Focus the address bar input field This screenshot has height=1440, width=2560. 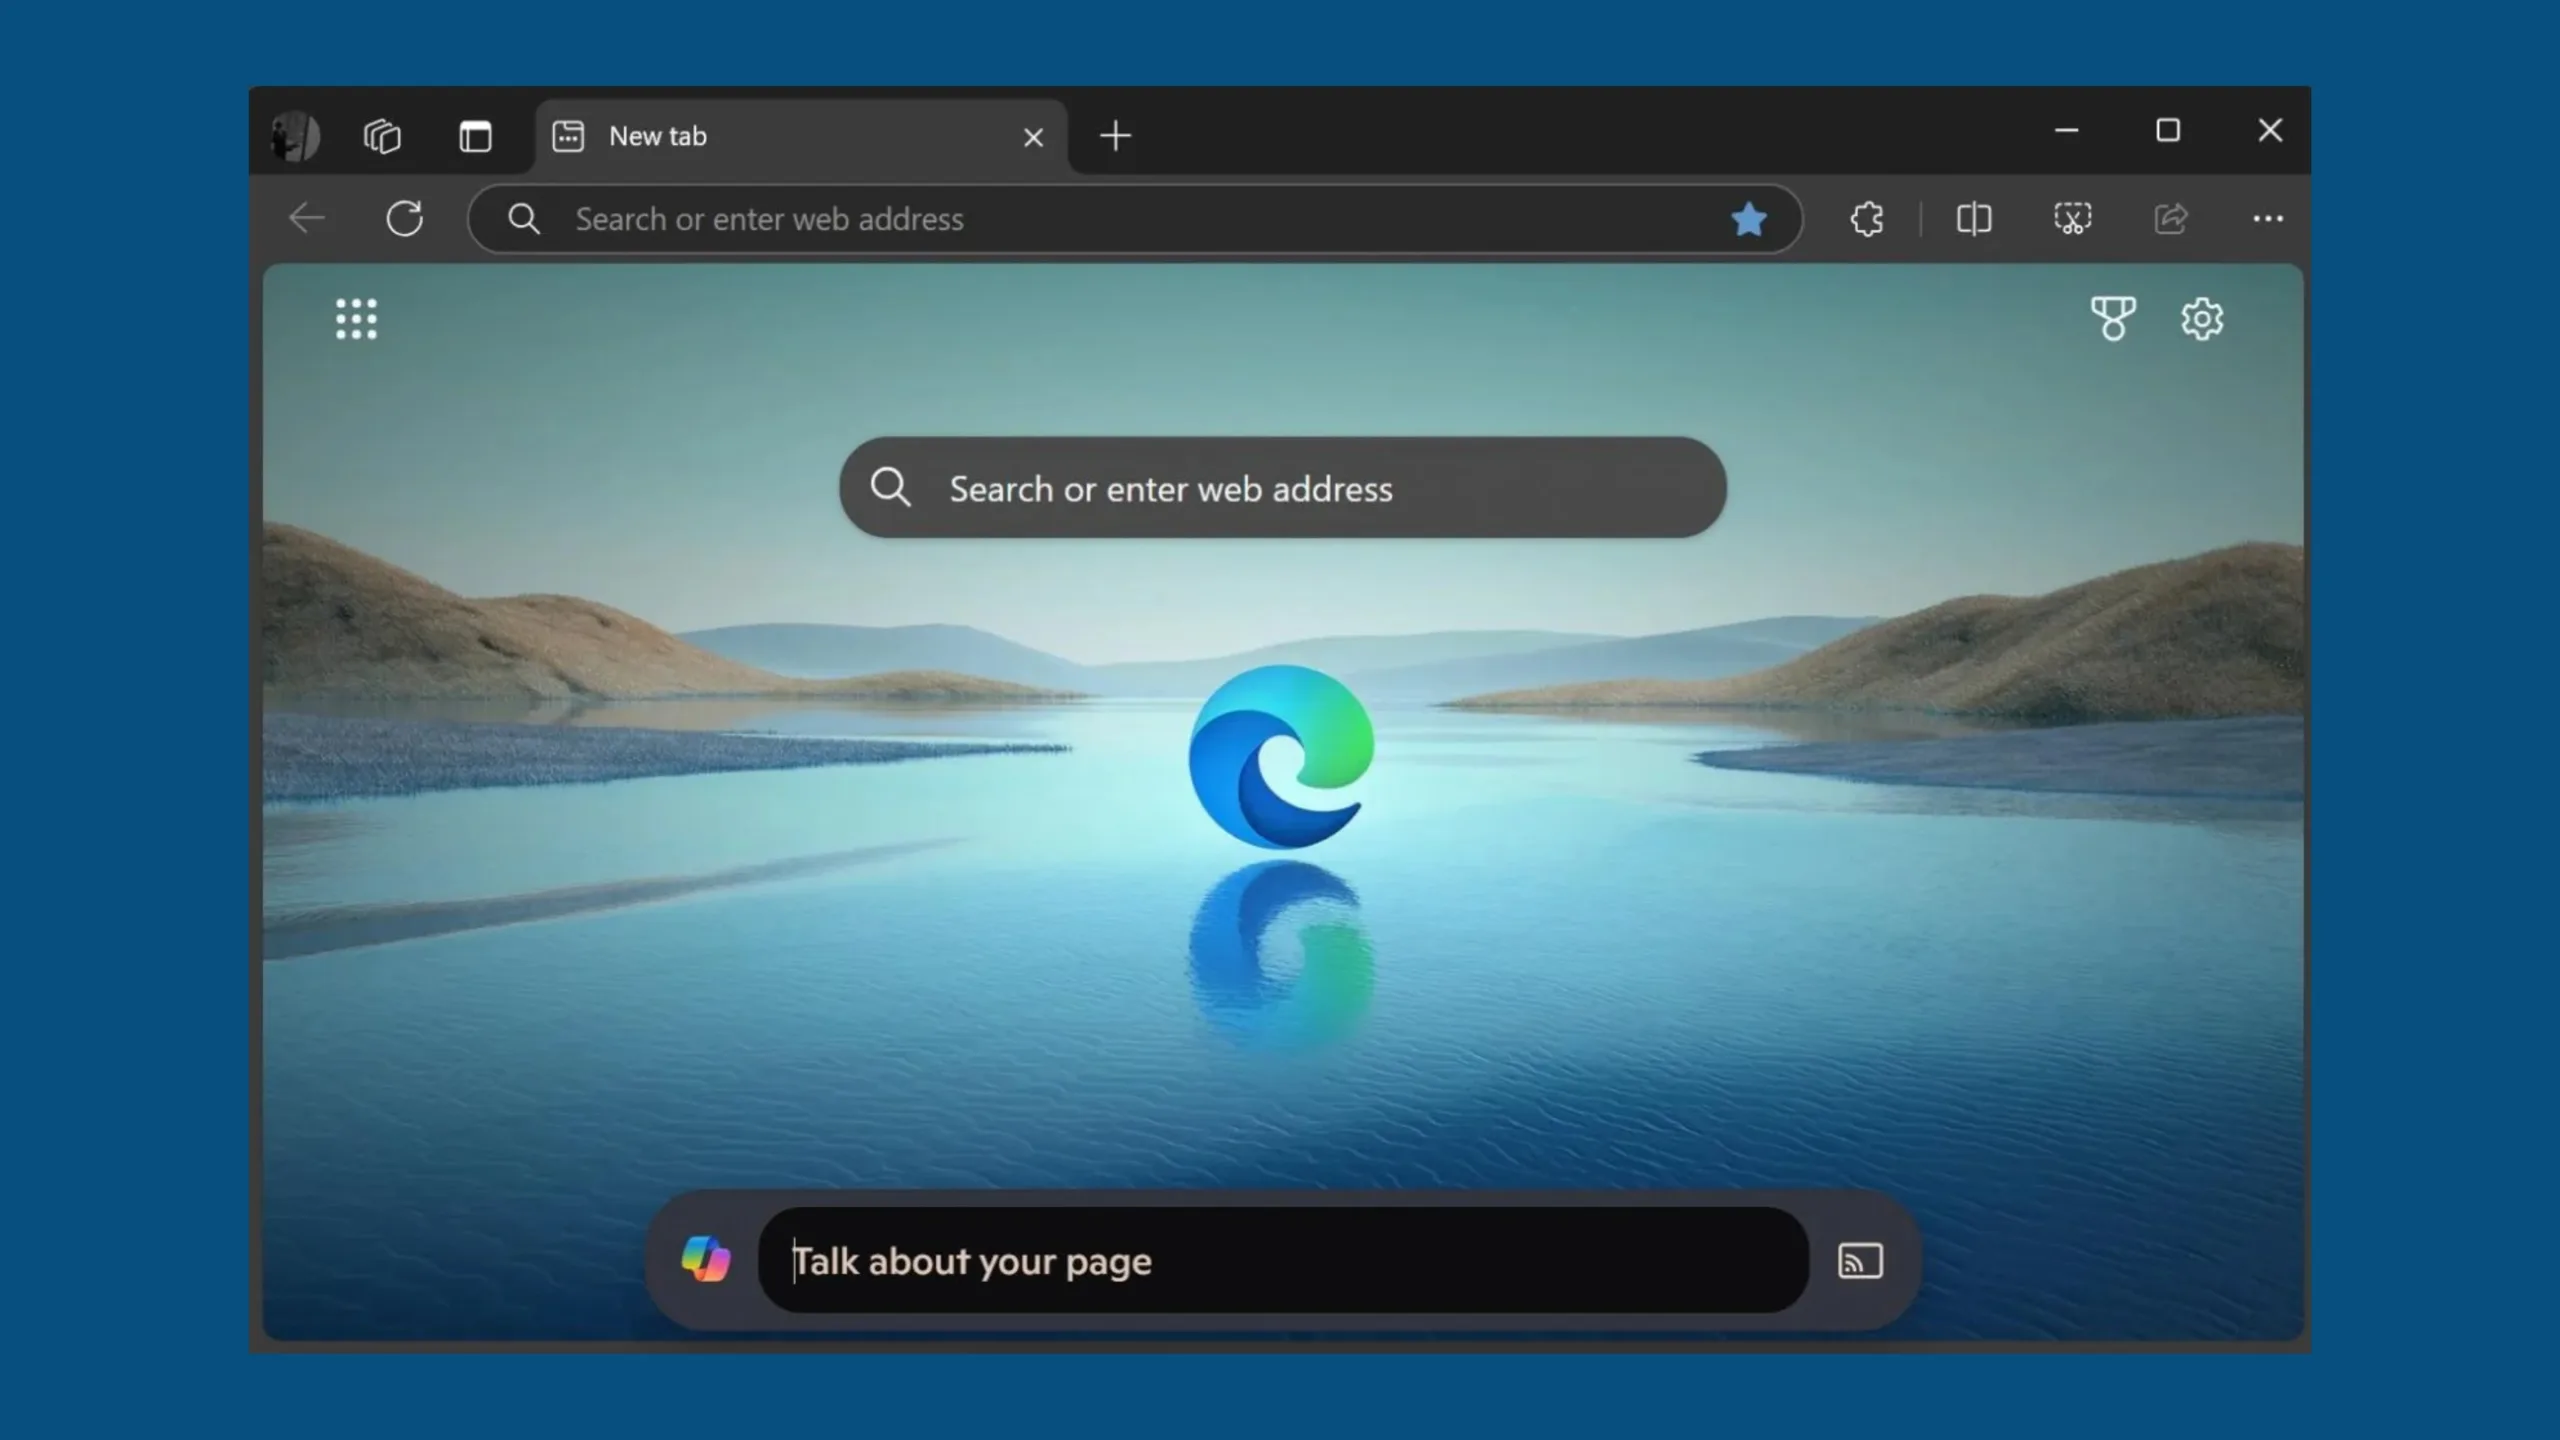1134,218
